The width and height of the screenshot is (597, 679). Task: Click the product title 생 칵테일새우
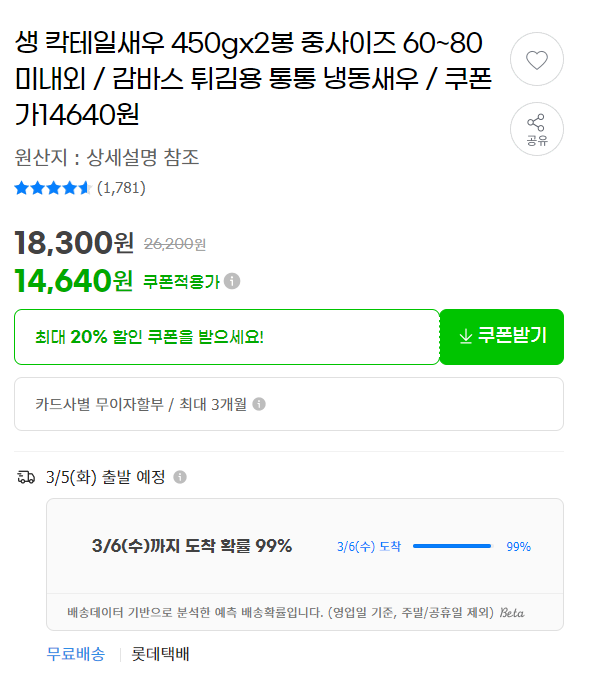(x=253, y=79)
